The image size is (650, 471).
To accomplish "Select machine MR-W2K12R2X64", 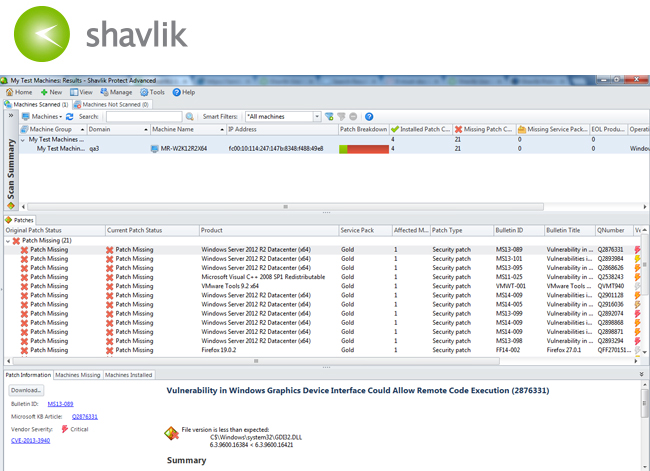I will click(x=184, y=148).
